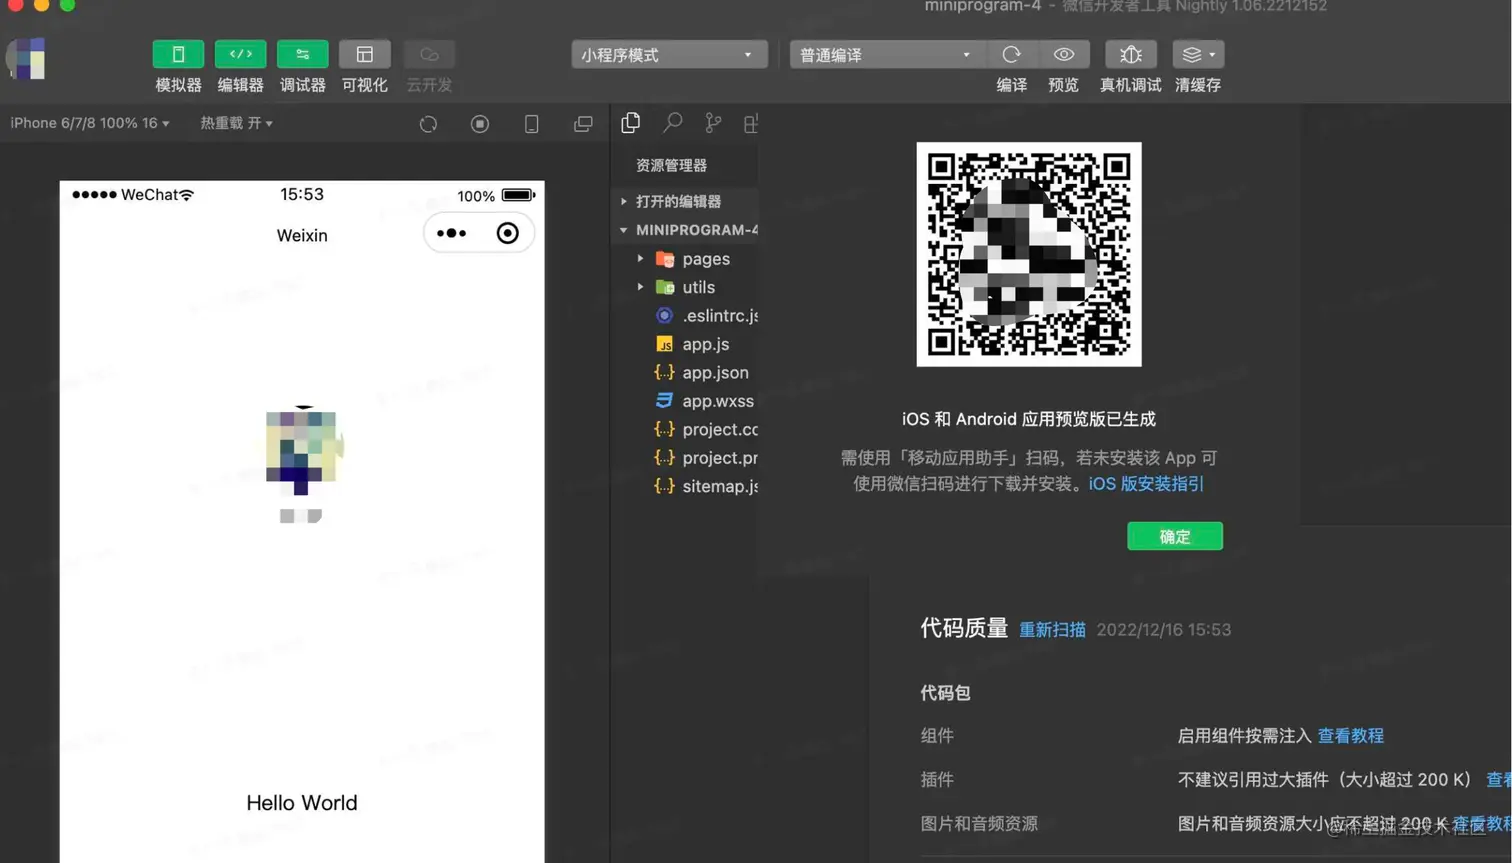This screenshot has height=863, width=1512.
Task: Open the pages folder icon
Action: click(x=664, y=259)
